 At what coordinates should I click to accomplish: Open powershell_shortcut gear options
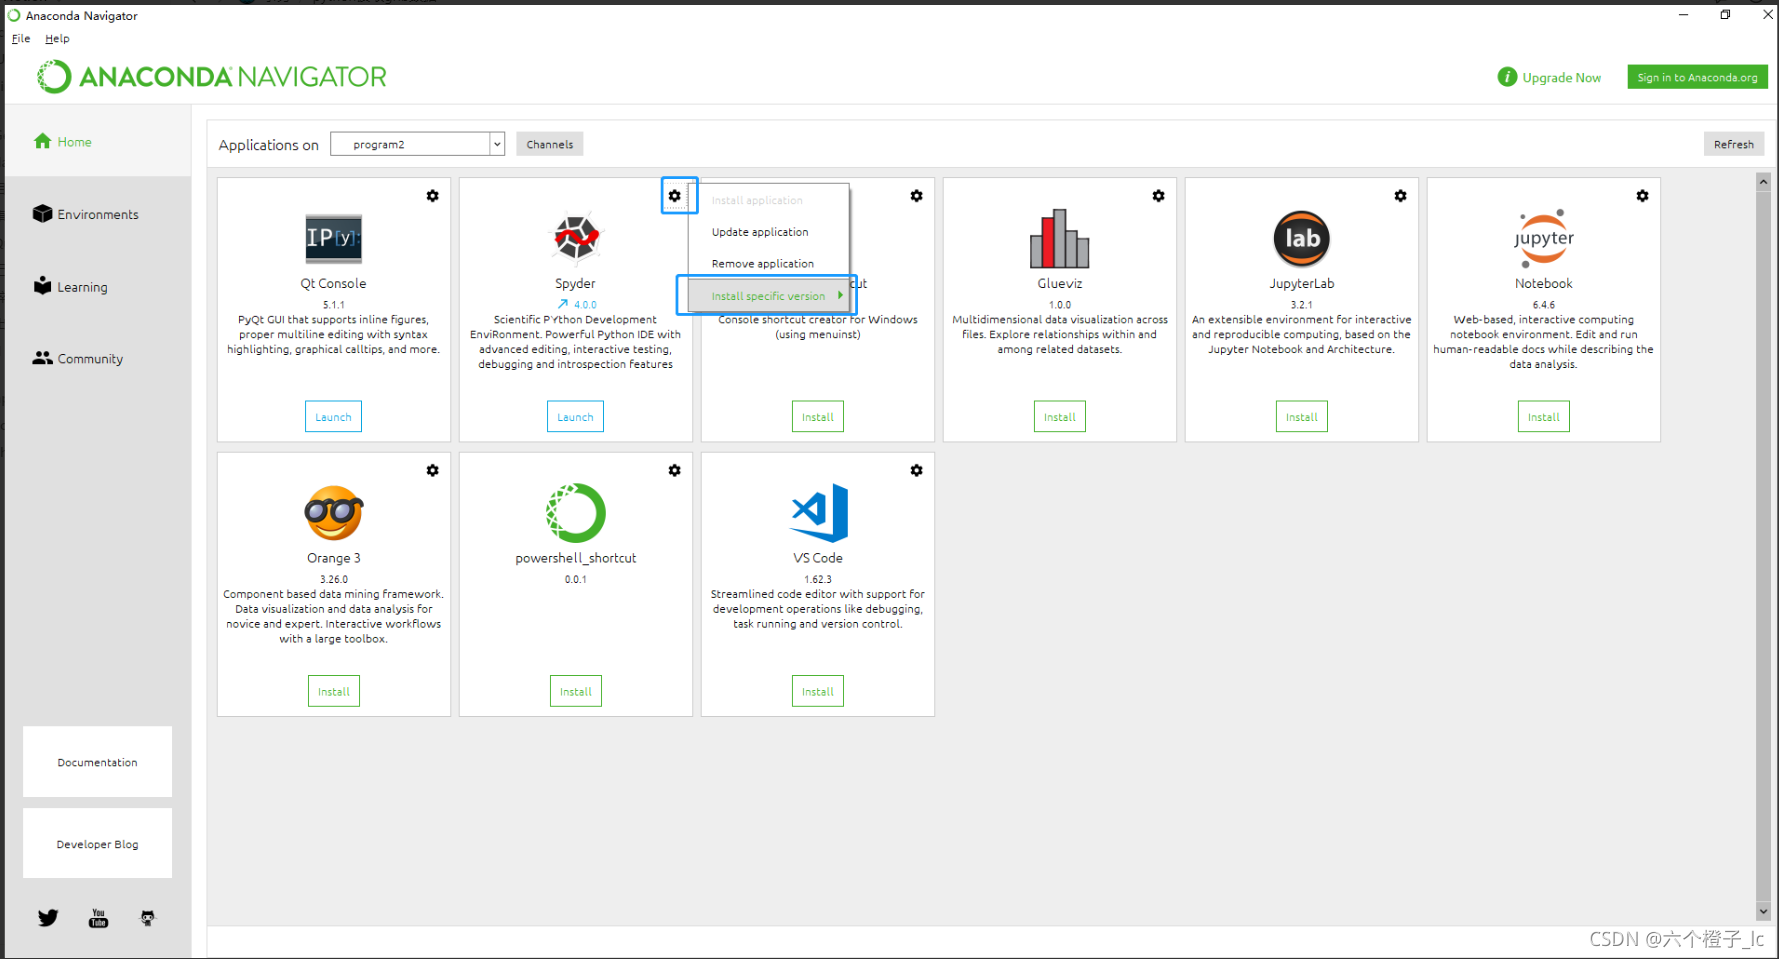(x=675, y=470)
